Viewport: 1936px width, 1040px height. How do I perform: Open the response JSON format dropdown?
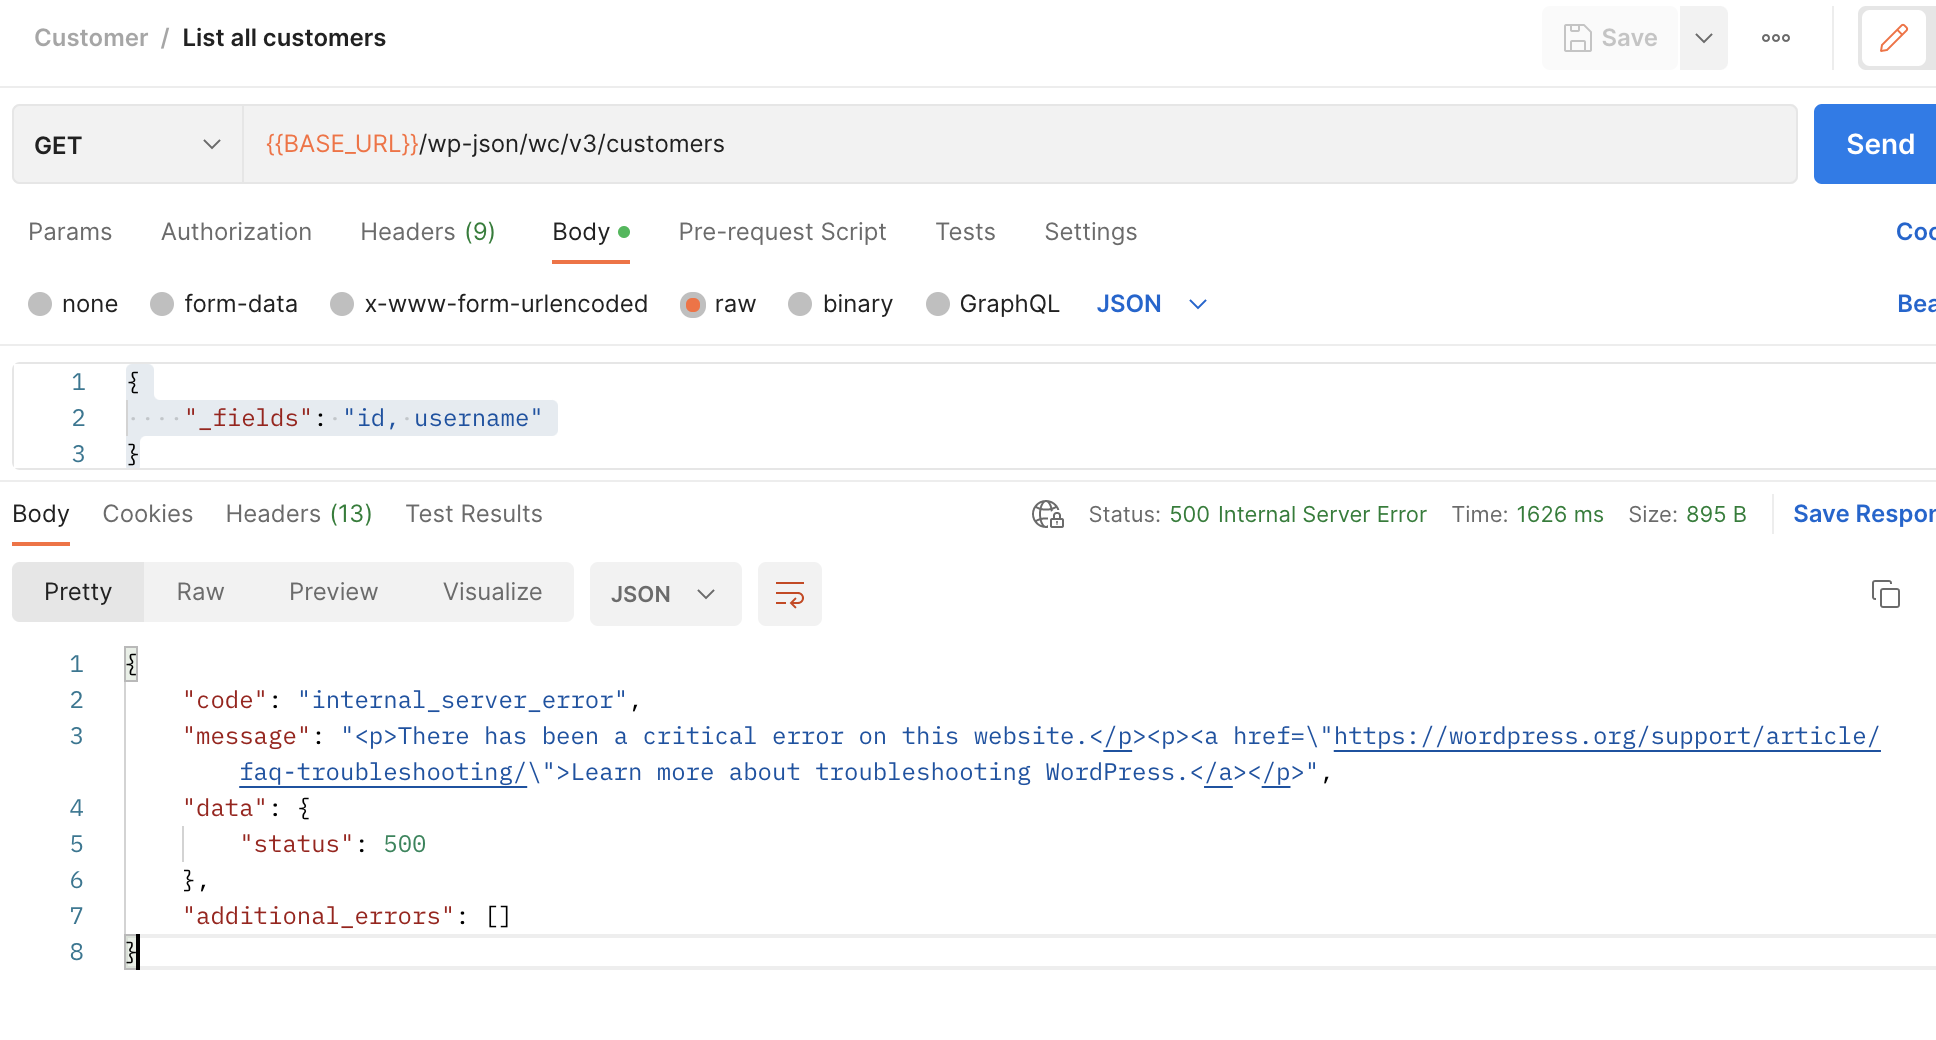pos(666,594)
